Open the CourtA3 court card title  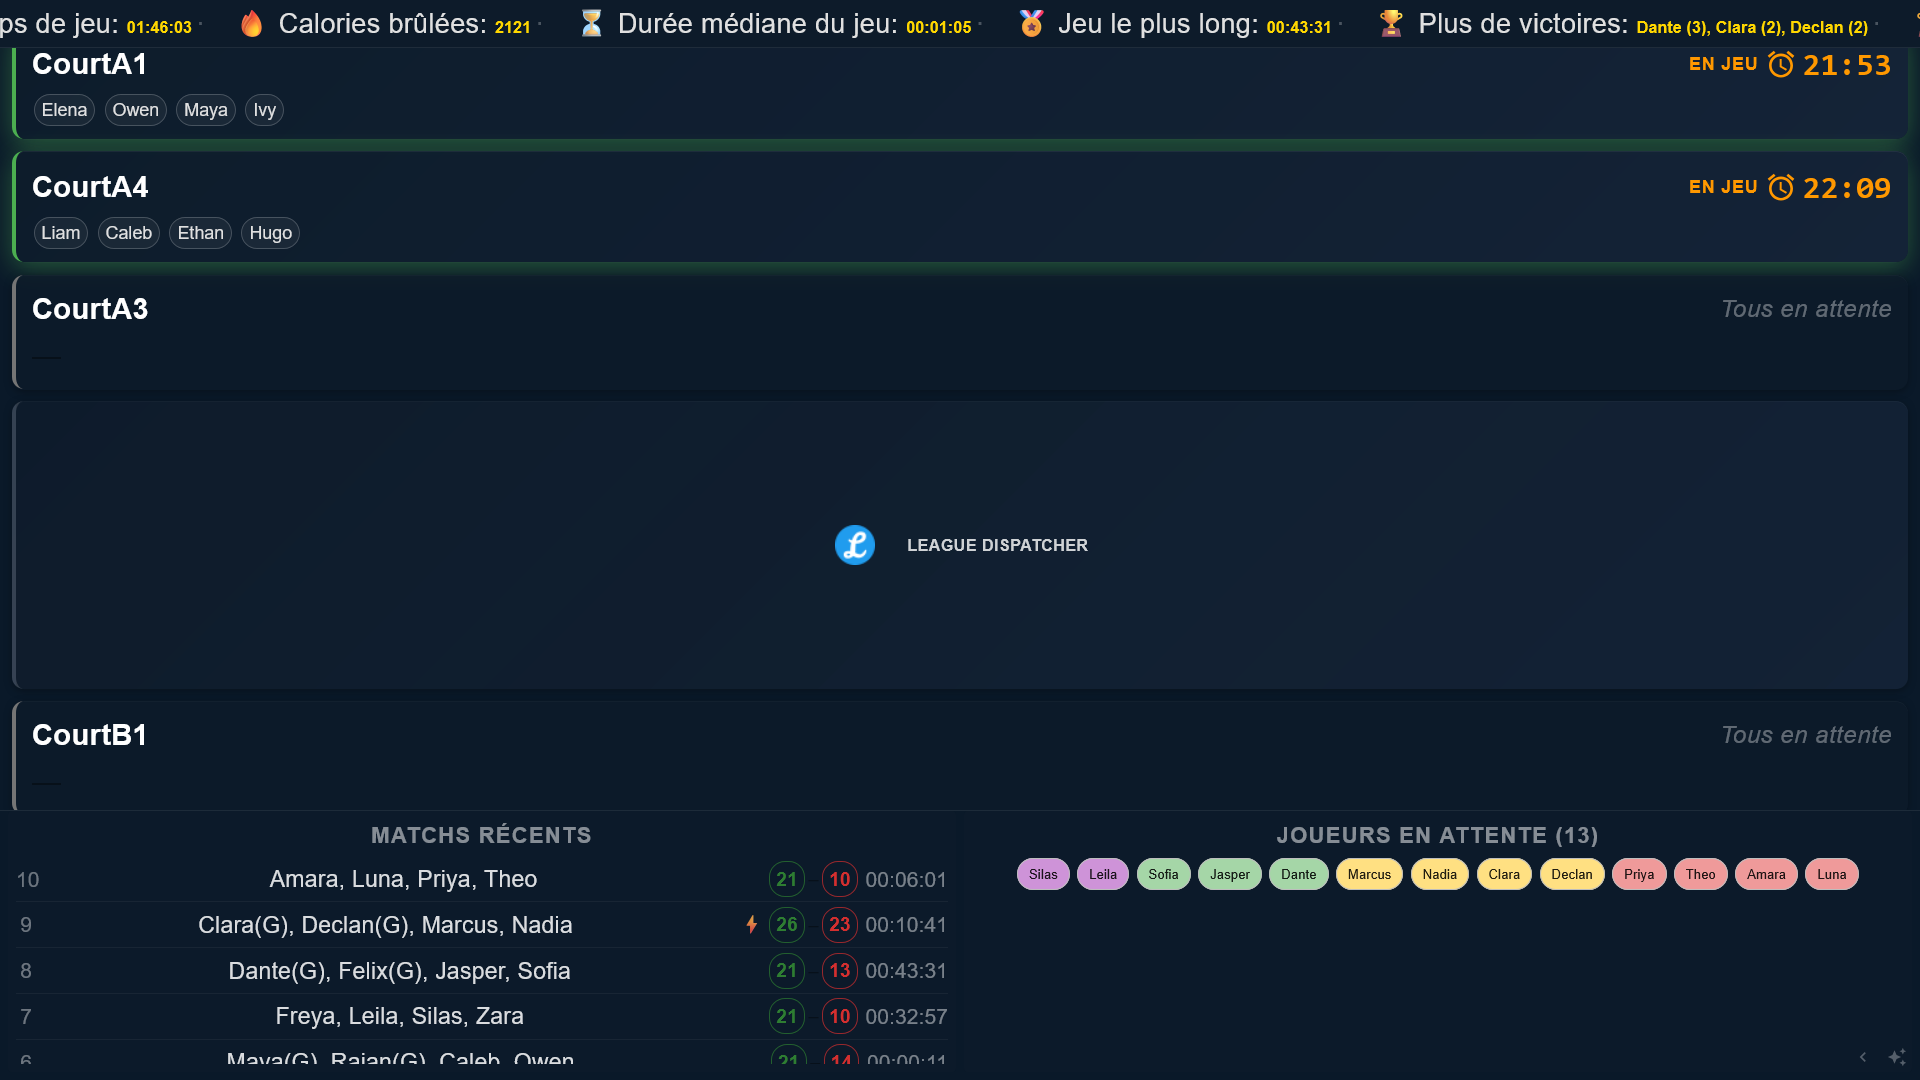(90, 309)
